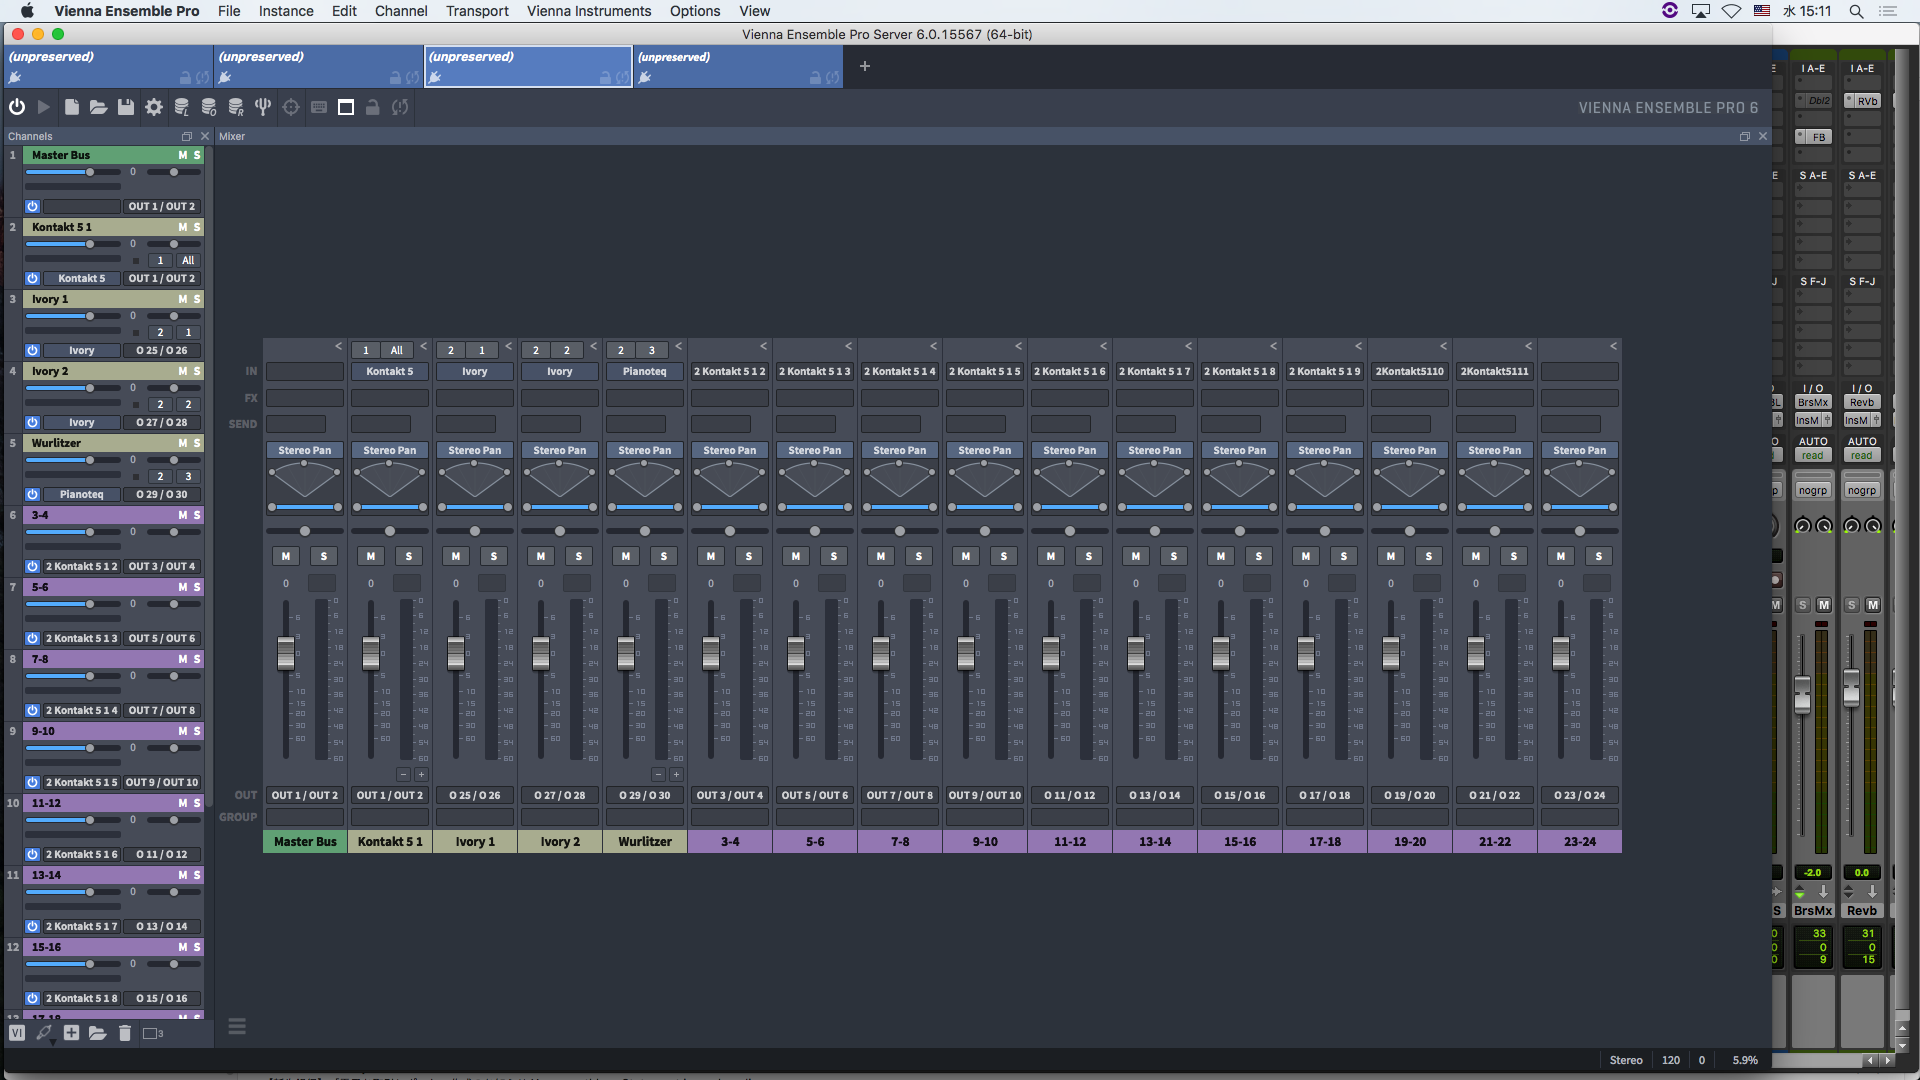Image resolution: width=1920 pixels, height=1080 pixels.
Task: Click the BrsMx fader handle on right
Action: tap(1802, 694)
